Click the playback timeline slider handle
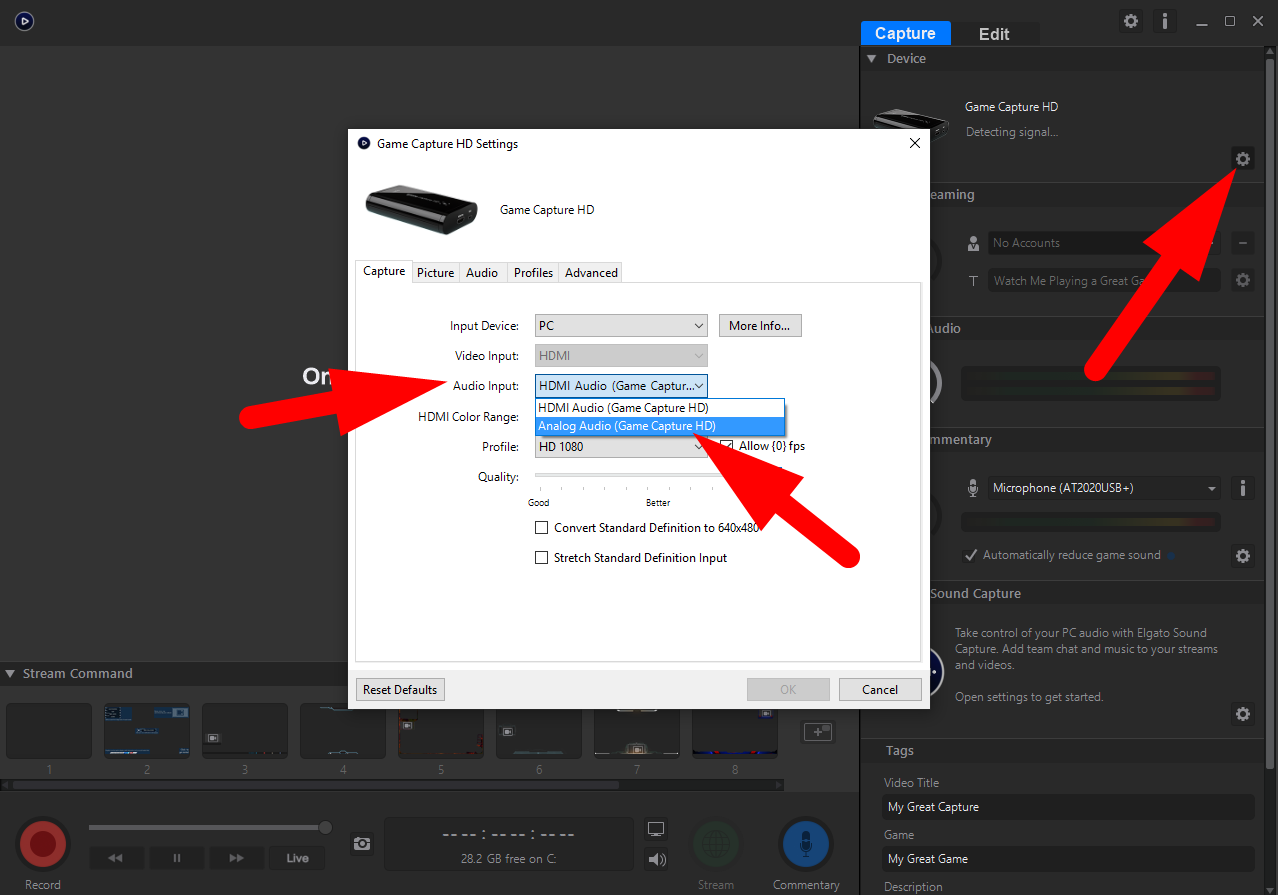 [x=325, y=827]
